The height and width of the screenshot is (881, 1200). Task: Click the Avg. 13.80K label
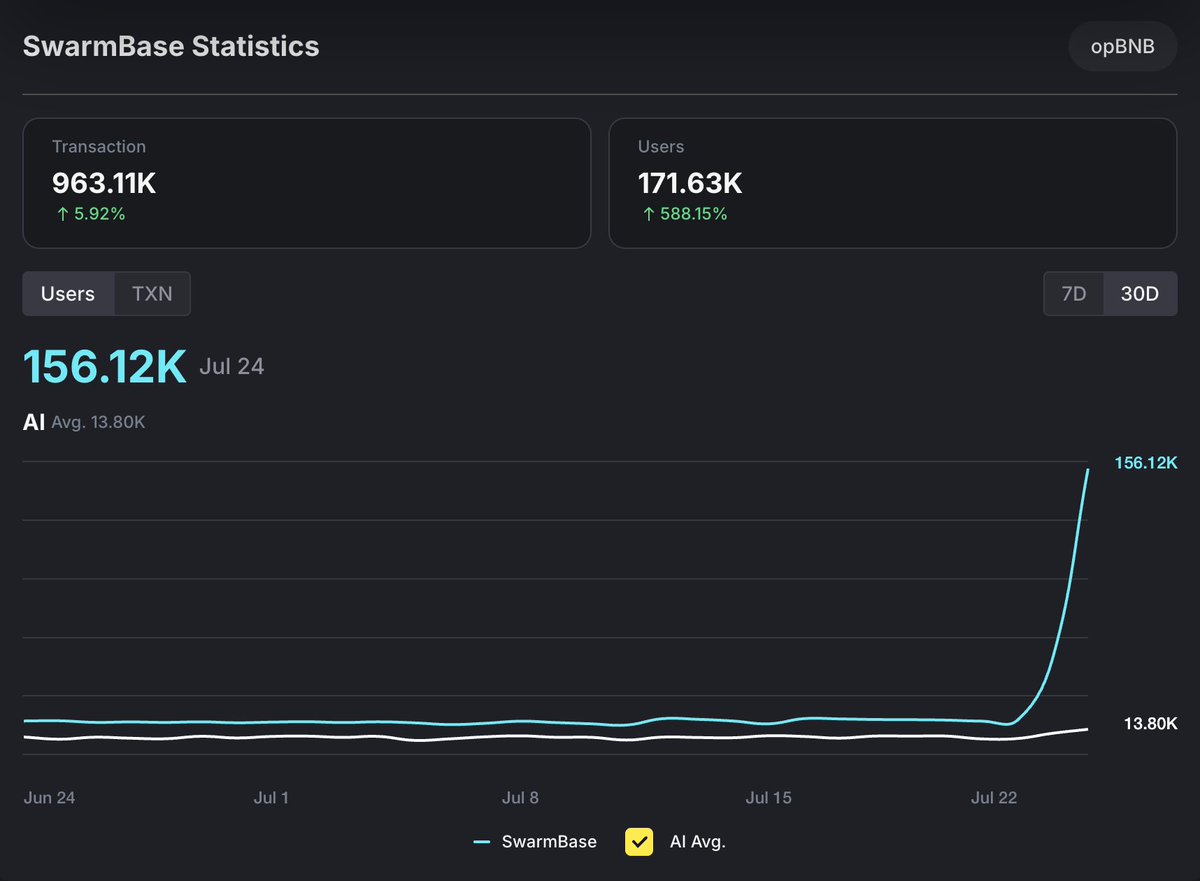pyautogui.click(x=98, y=422)
